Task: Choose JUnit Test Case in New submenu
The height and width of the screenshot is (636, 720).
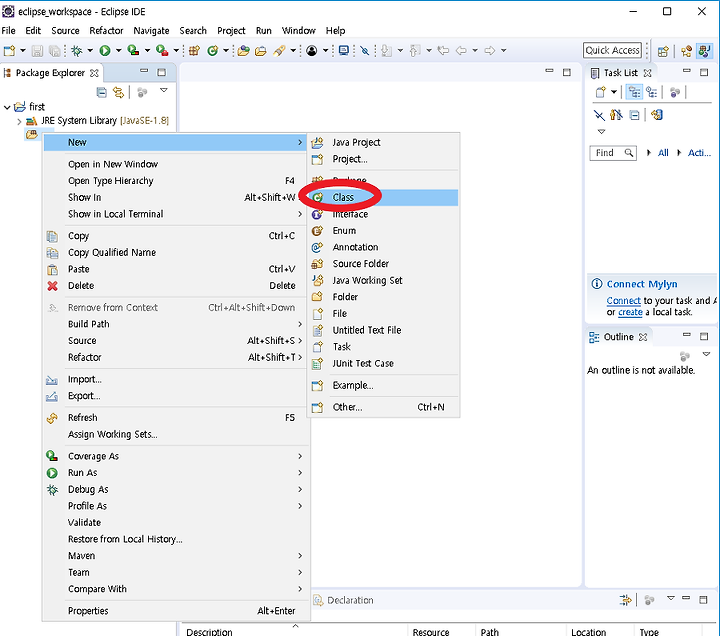Action: click(x=384, y=363)
